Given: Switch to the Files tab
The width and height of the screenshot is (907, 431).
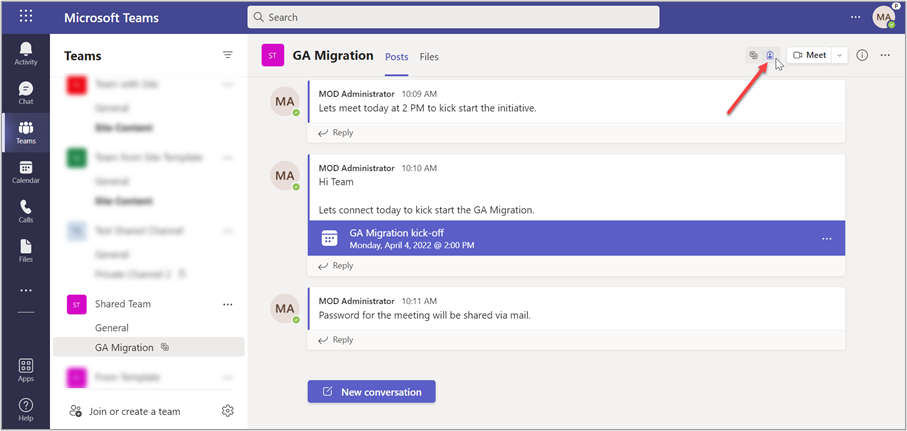Looking at the screenshot, I should (x=429, y=57).
